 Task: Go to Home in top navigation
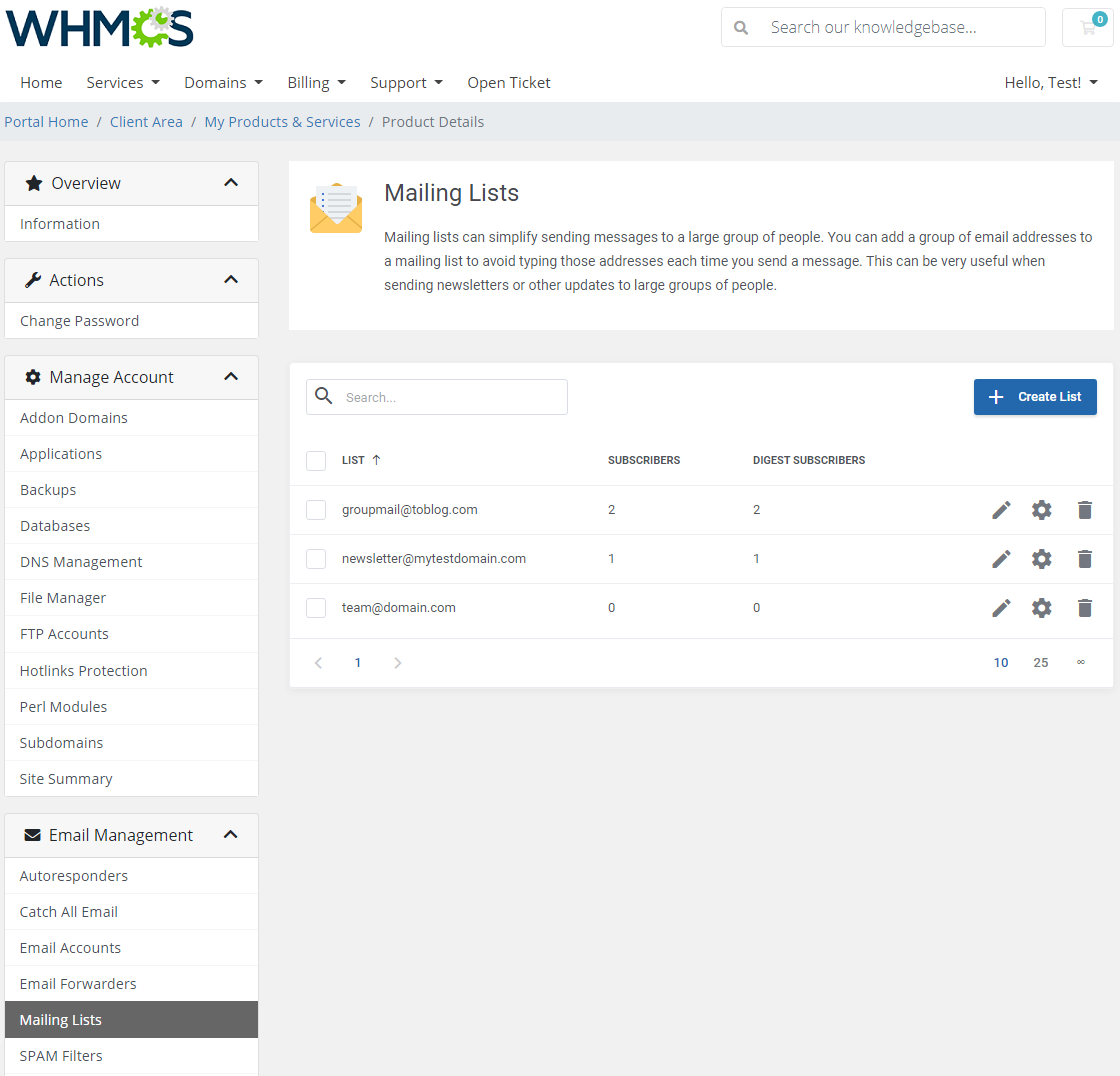pyautogui.click(x=41, y=83)
